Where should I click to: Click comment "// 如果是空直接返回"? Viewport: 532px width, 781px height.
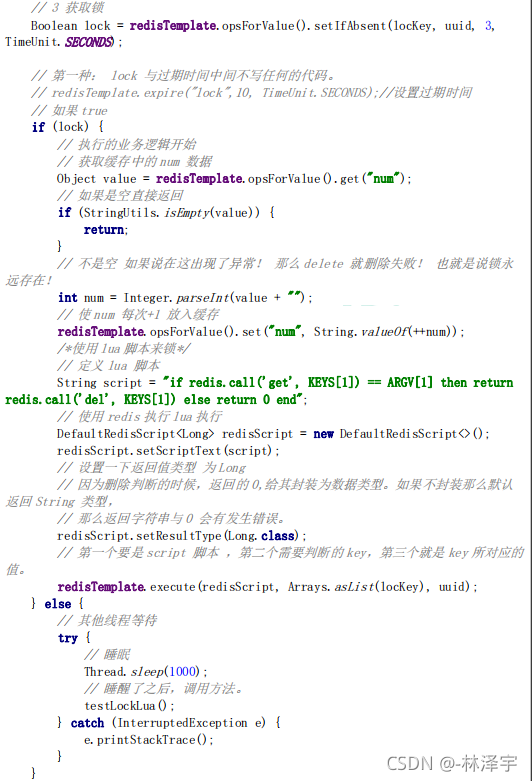120,195
